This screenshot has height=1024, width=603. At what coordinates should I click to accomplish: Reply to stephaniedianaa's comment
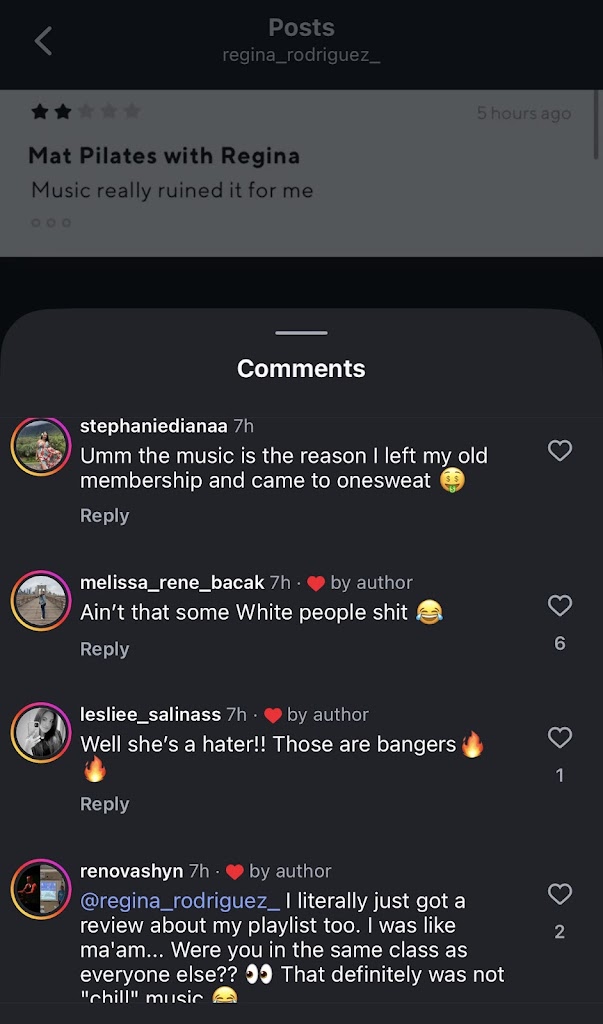coord(104,516)
